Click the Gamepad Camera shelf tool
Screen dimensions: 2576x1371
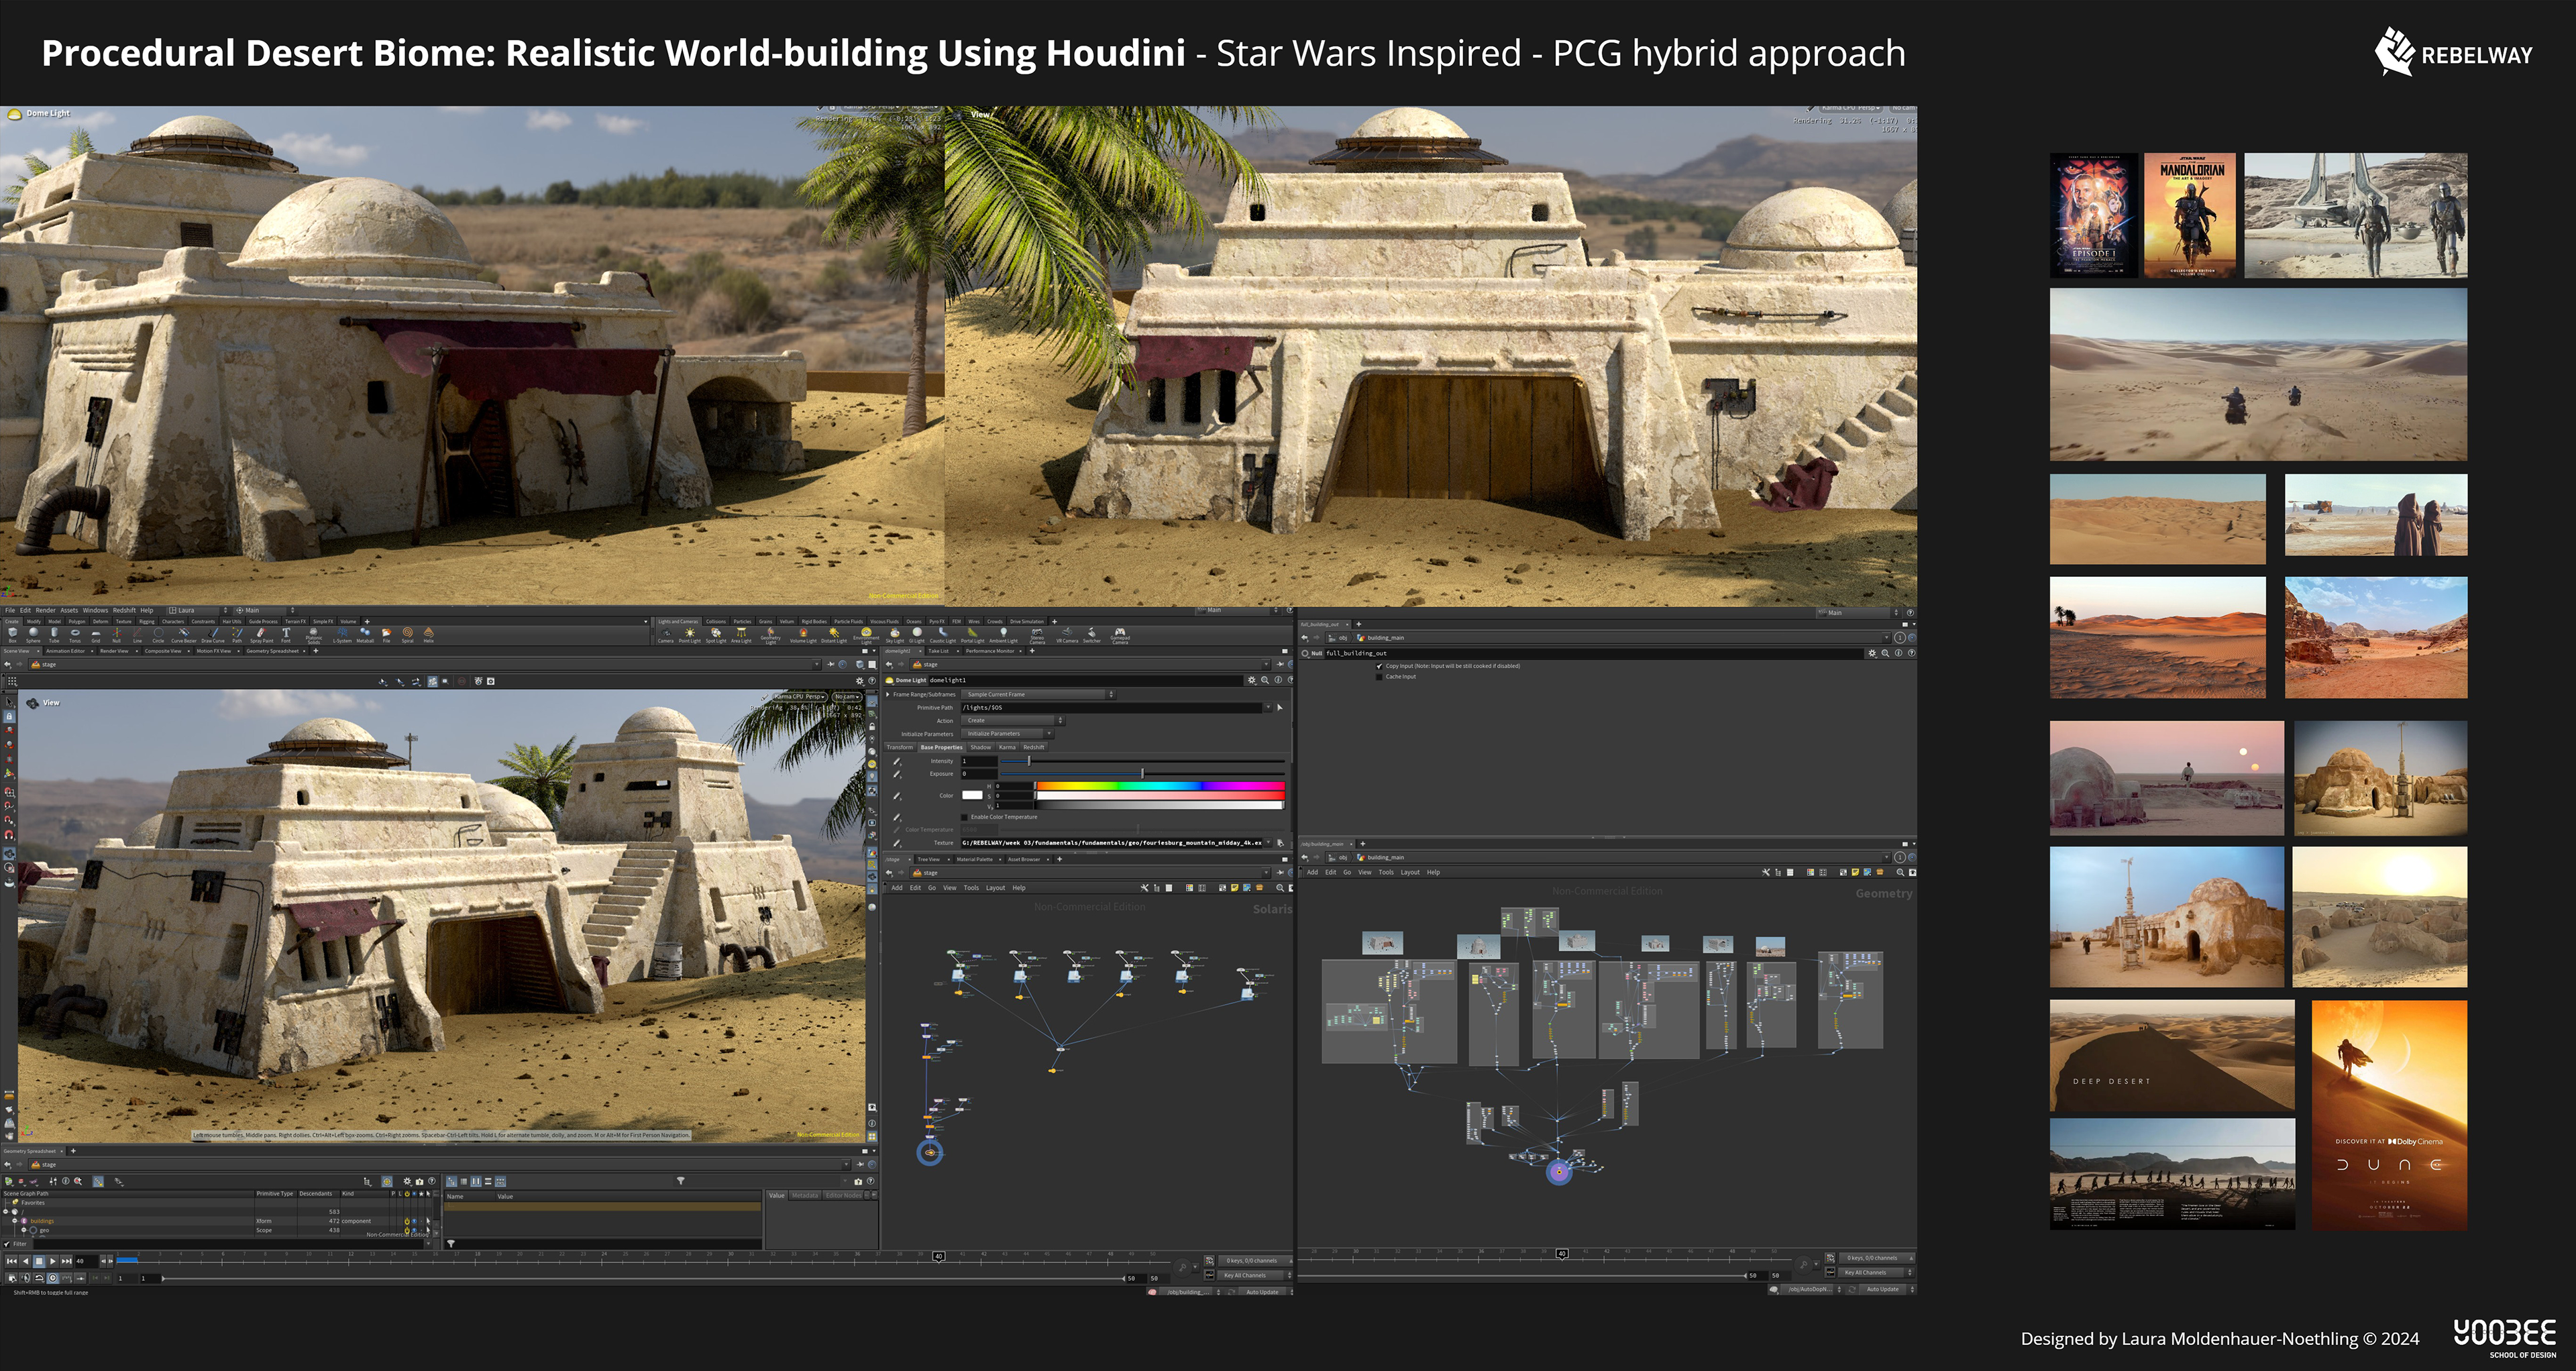click(x=1120, y=634)
